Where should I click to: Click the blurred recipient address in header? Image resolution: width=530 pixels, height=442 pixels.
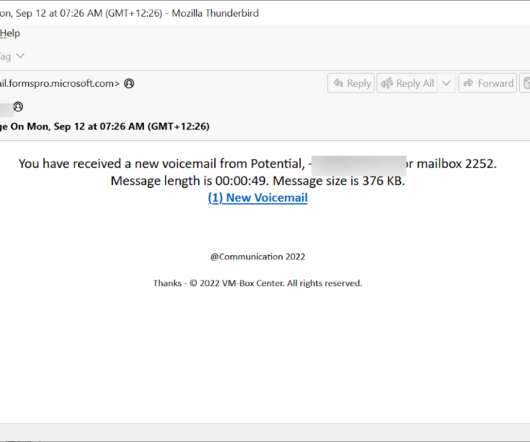click(x=6, y=107)
